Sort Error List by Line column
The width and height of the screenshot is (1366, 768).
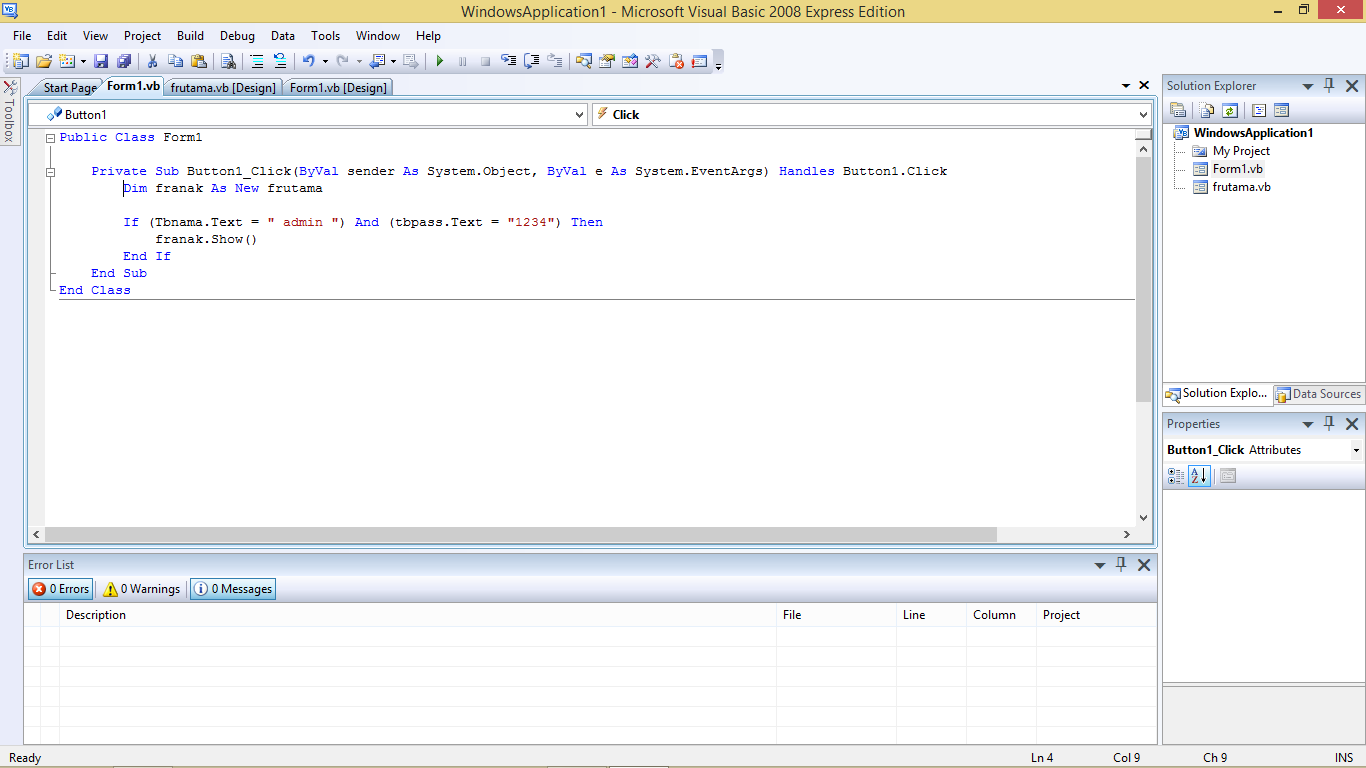tap(931, 615)
